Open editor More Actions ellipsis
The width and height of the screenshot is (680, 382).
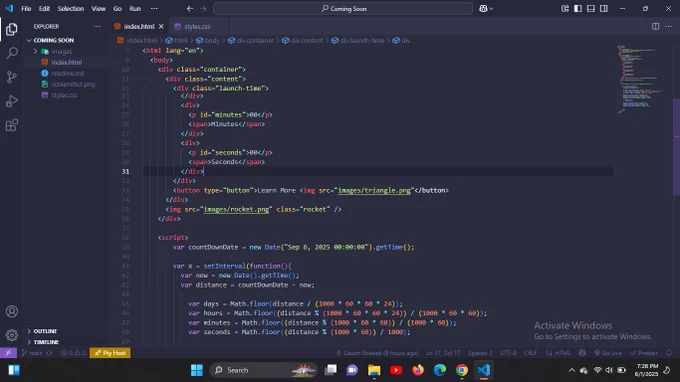[668, 26]
